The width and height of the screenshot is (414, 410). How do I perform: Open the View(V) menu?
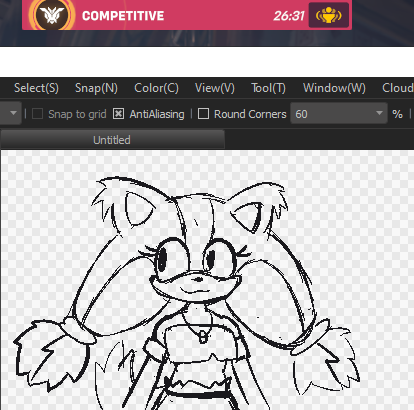click(x=215, y=88)
